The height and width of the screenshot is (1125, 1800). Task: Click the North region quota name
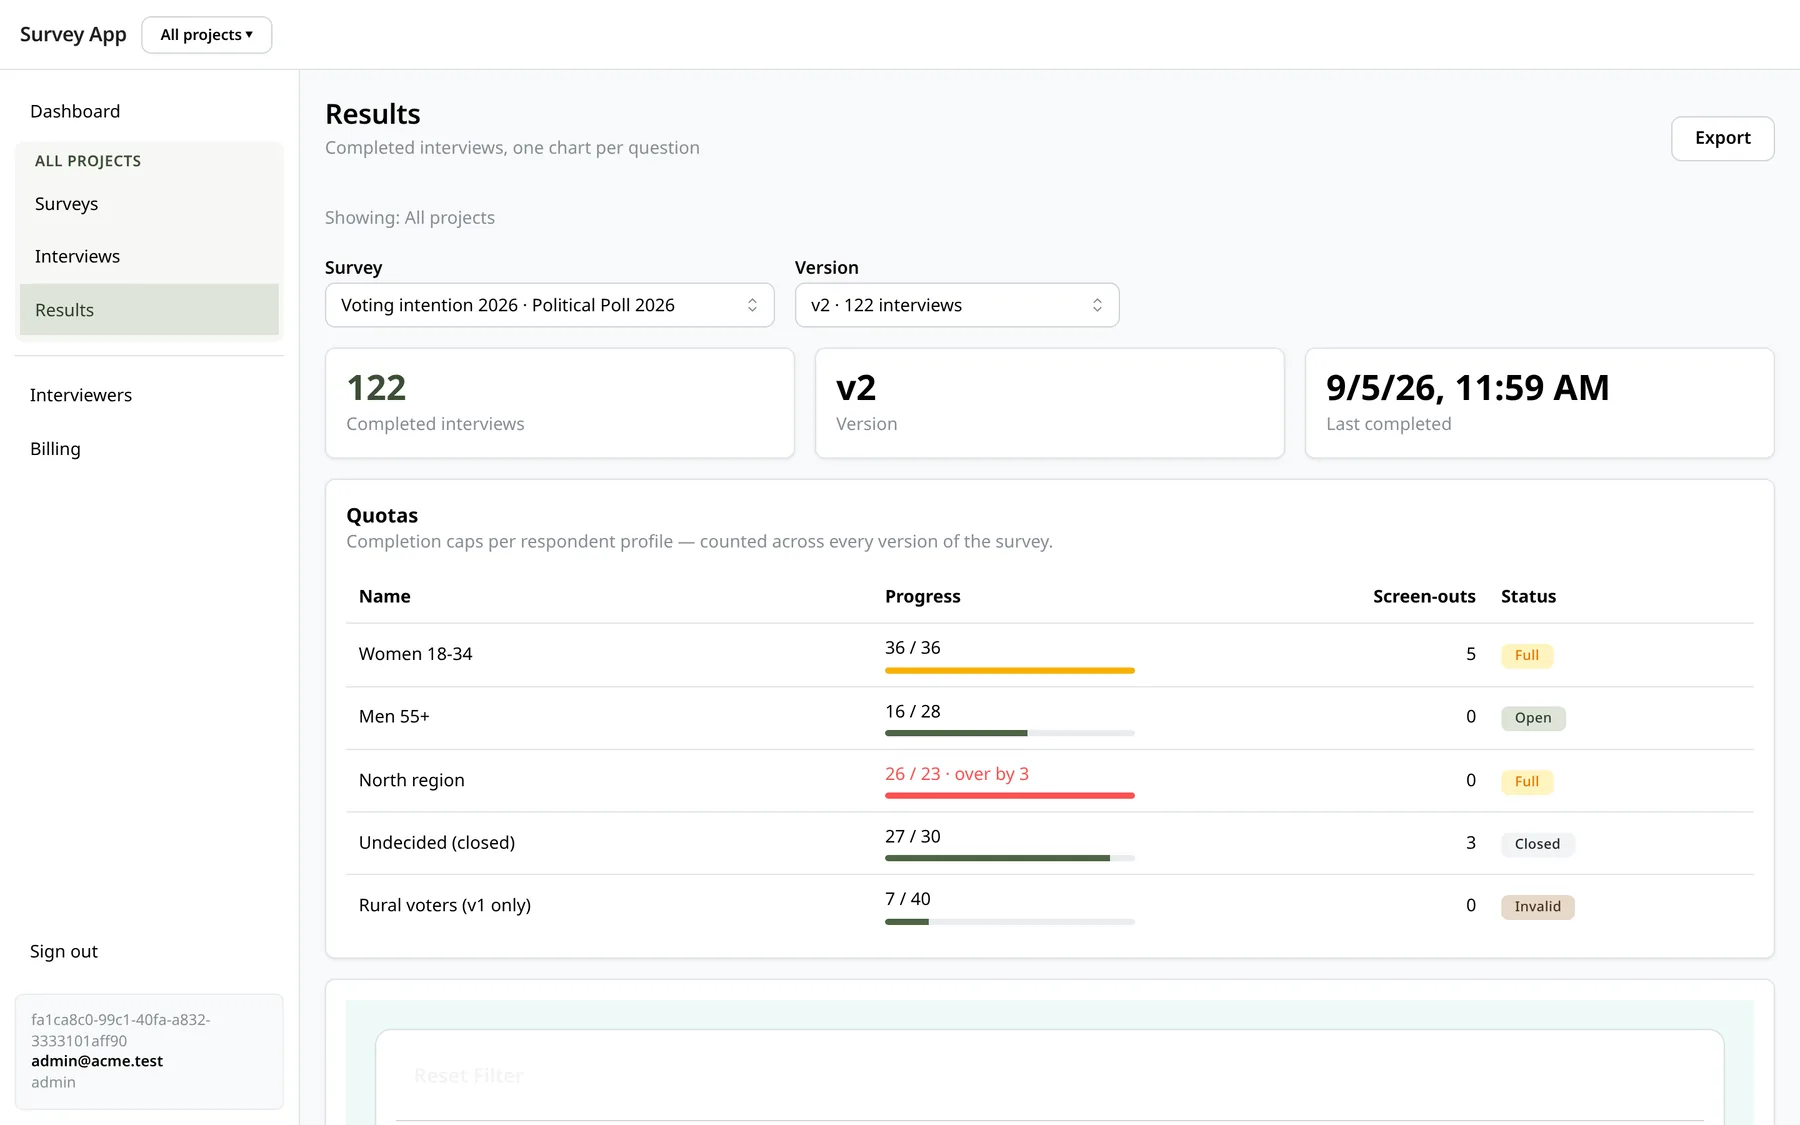[x=411, y=780]
